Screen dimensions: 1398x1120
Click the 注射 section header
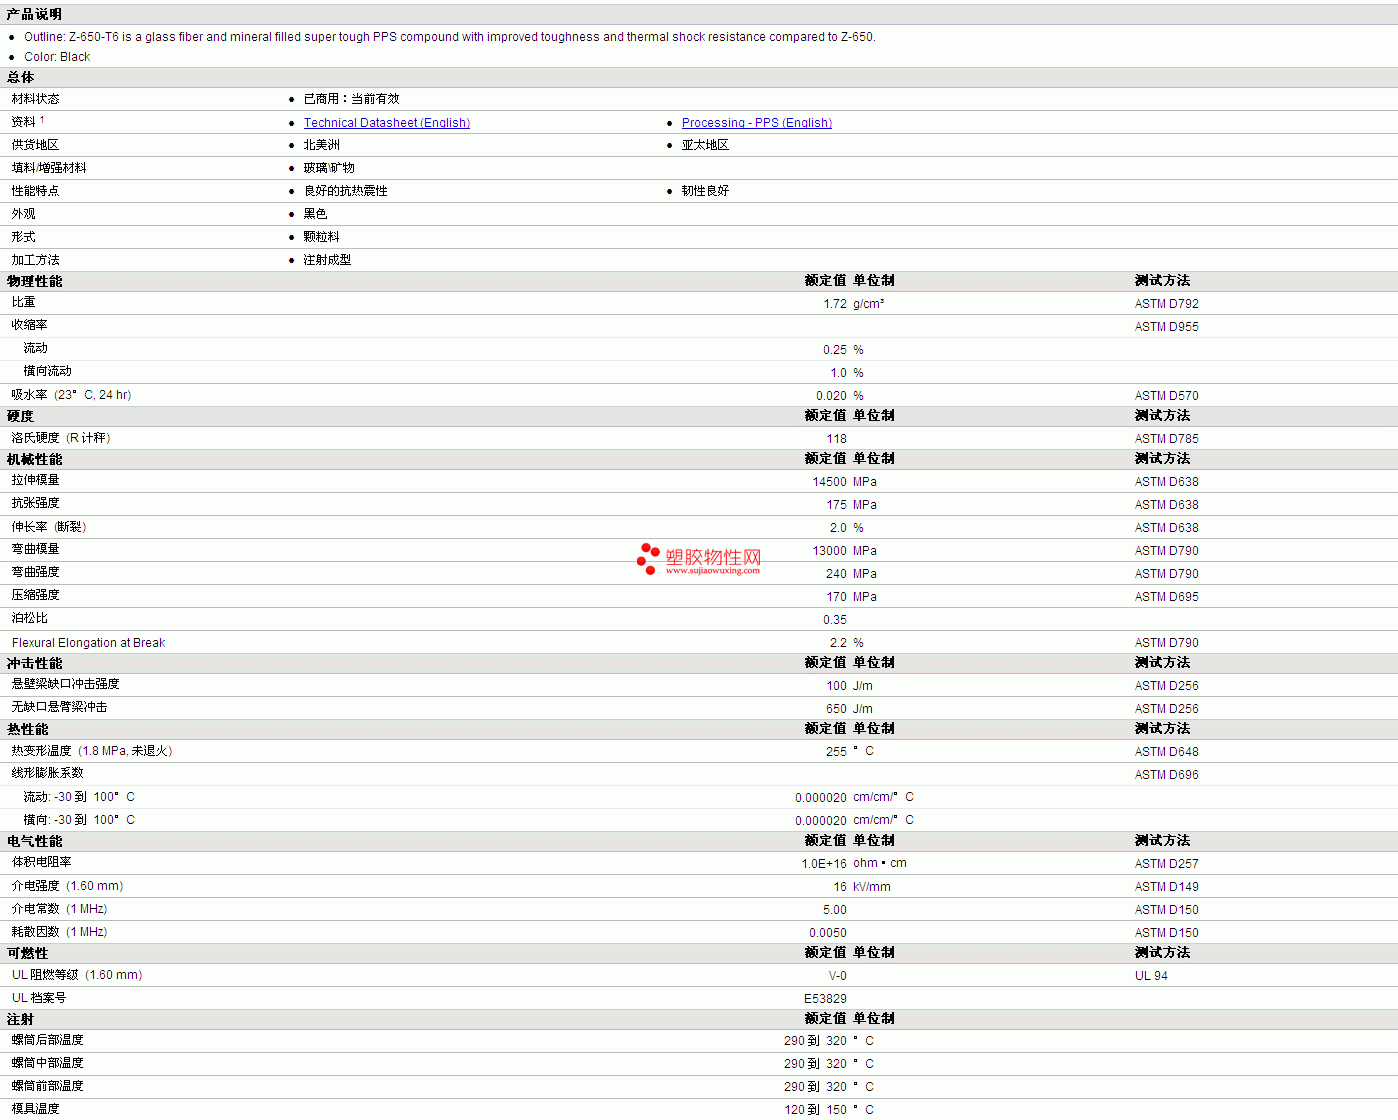[20, 1019]
